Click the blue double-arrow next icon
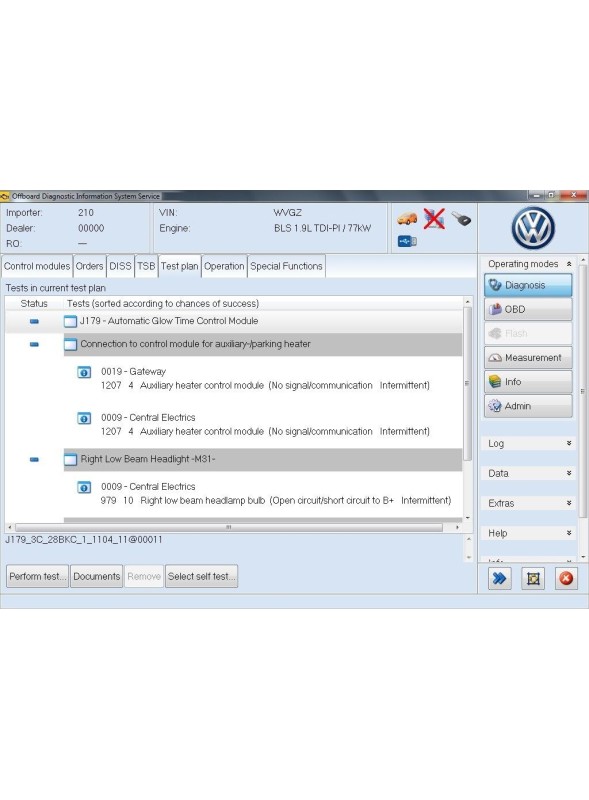589x800 pixels. point(500,578)
